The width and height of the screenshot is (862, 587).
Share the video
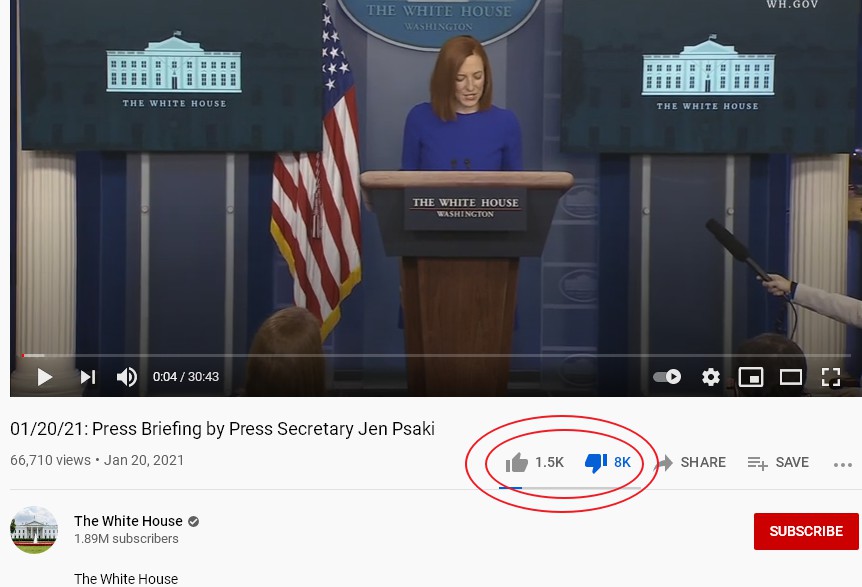(692, 462)
